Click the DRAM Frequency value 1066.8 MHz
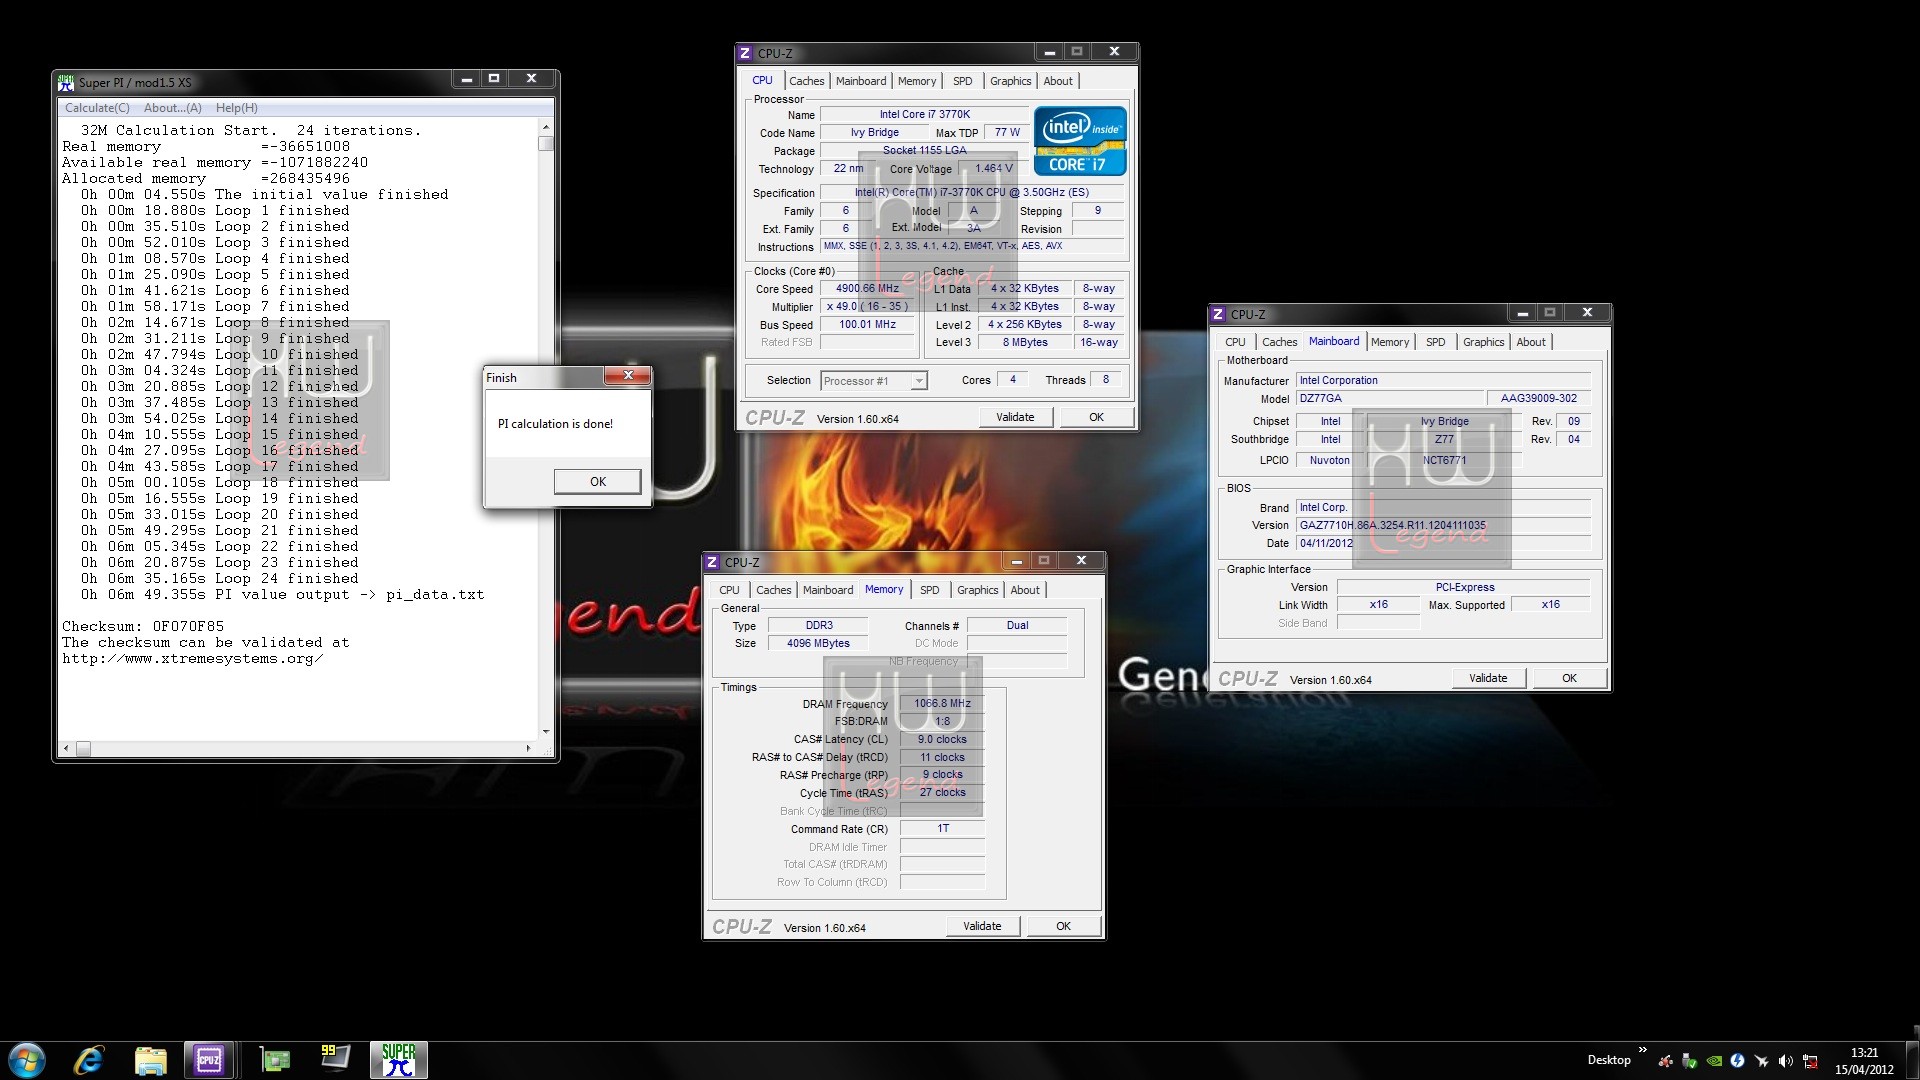1920x1080 pixels. pos(942,703)
